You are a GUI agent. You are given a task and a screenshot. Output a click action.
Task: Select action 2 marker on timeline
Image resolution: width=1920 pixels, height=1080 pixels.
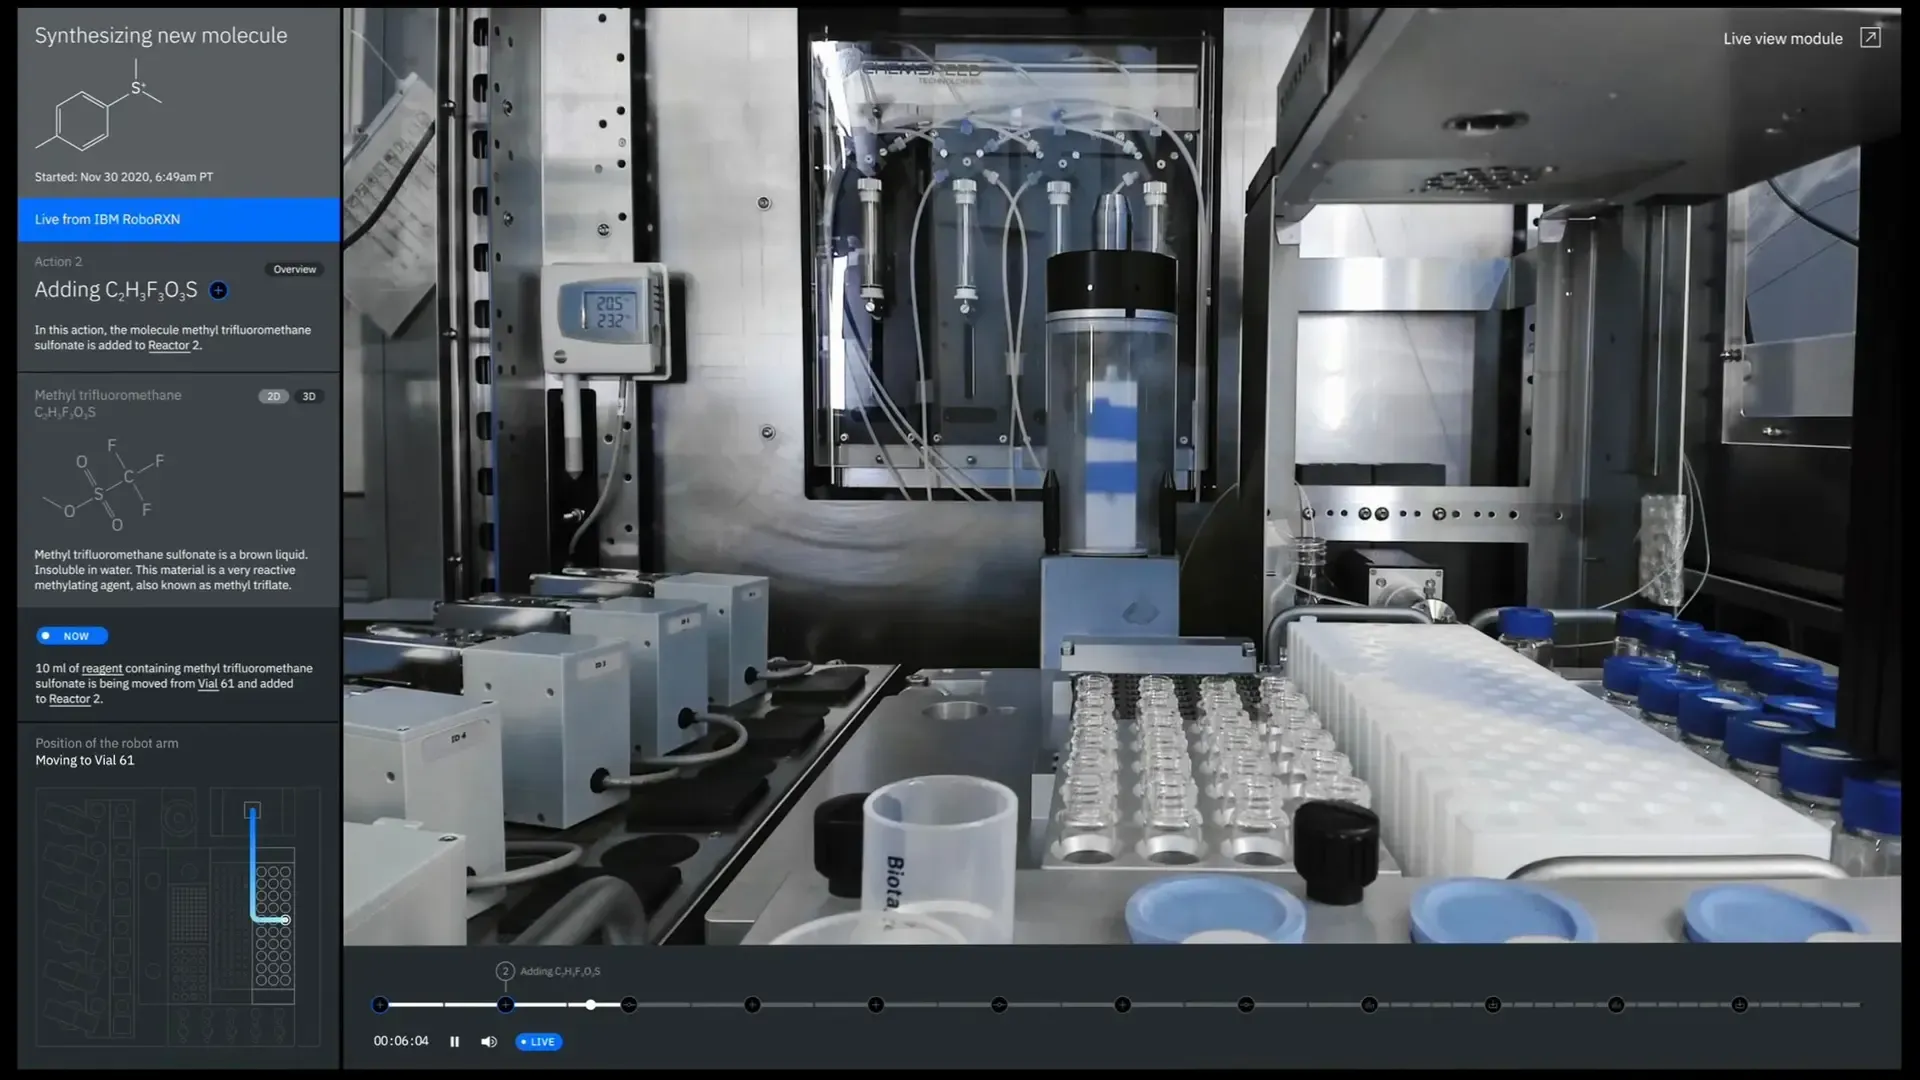[506, 1004]
